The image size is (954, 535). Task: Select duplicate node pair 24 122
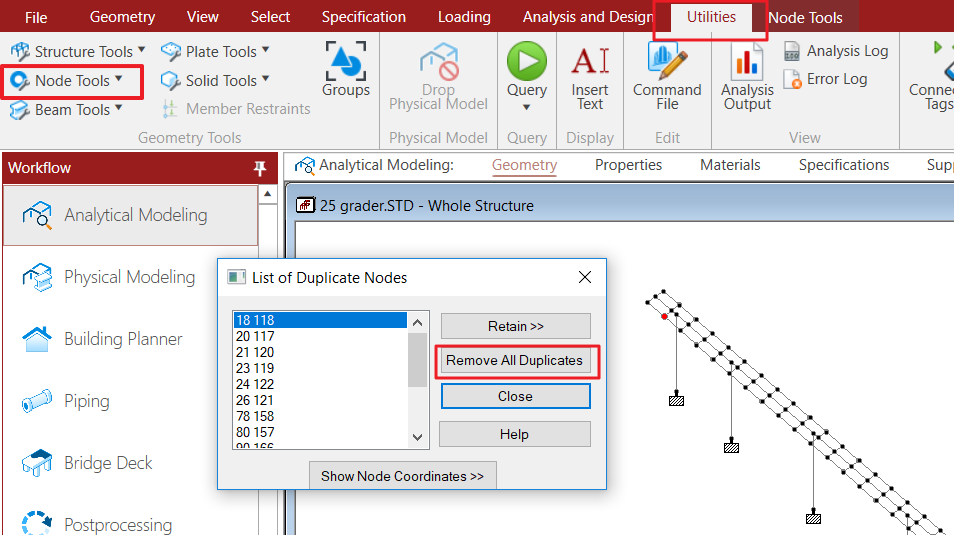(x=320, y=384)
